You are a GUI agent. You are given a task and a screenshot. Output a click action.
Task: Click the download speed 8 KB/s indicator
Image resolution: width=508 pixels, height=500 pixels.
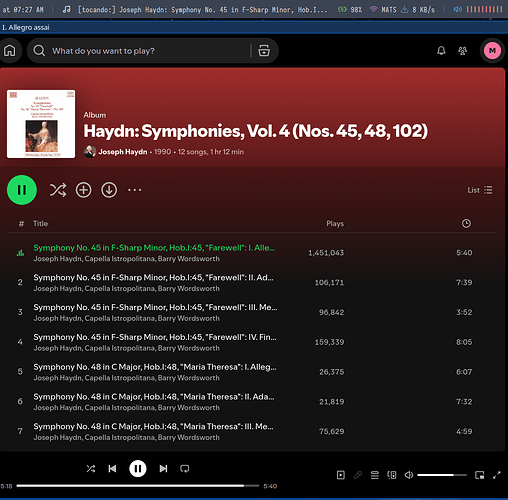point(418,9)
